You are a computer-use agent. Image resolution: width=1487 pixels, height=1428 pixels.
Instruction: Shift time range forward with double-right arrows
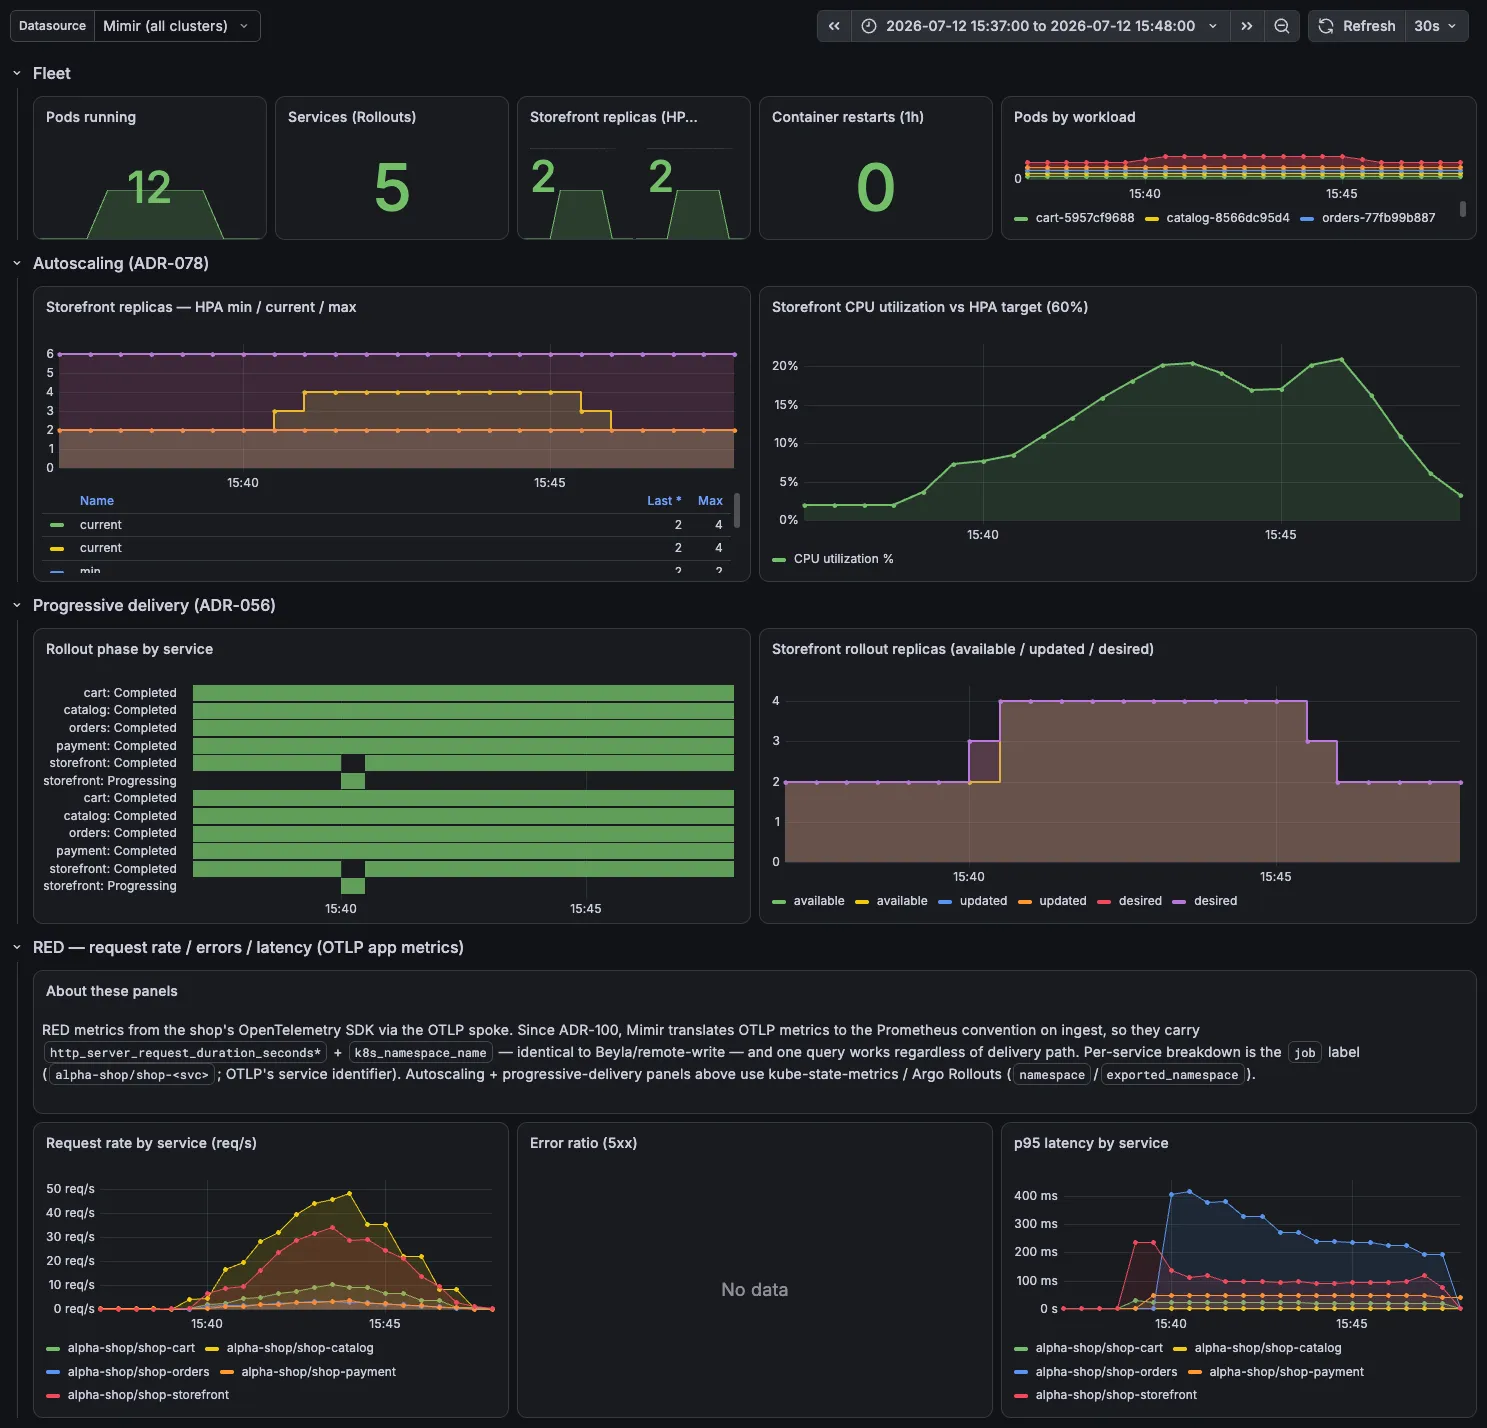tap(1246, 26)
